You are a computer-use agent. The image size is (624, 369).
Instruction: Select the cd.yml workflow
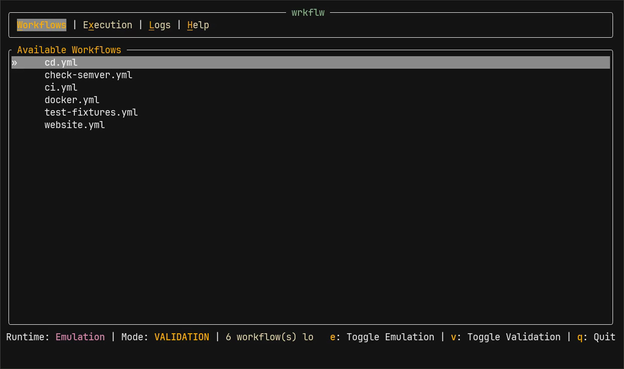click(310, 62)
